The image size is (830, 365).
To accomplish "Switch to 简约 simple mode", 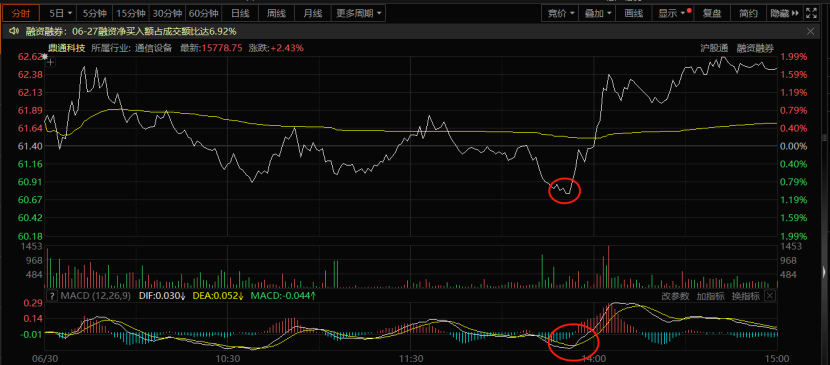I will pyautogui.click(x=748, y=13).
